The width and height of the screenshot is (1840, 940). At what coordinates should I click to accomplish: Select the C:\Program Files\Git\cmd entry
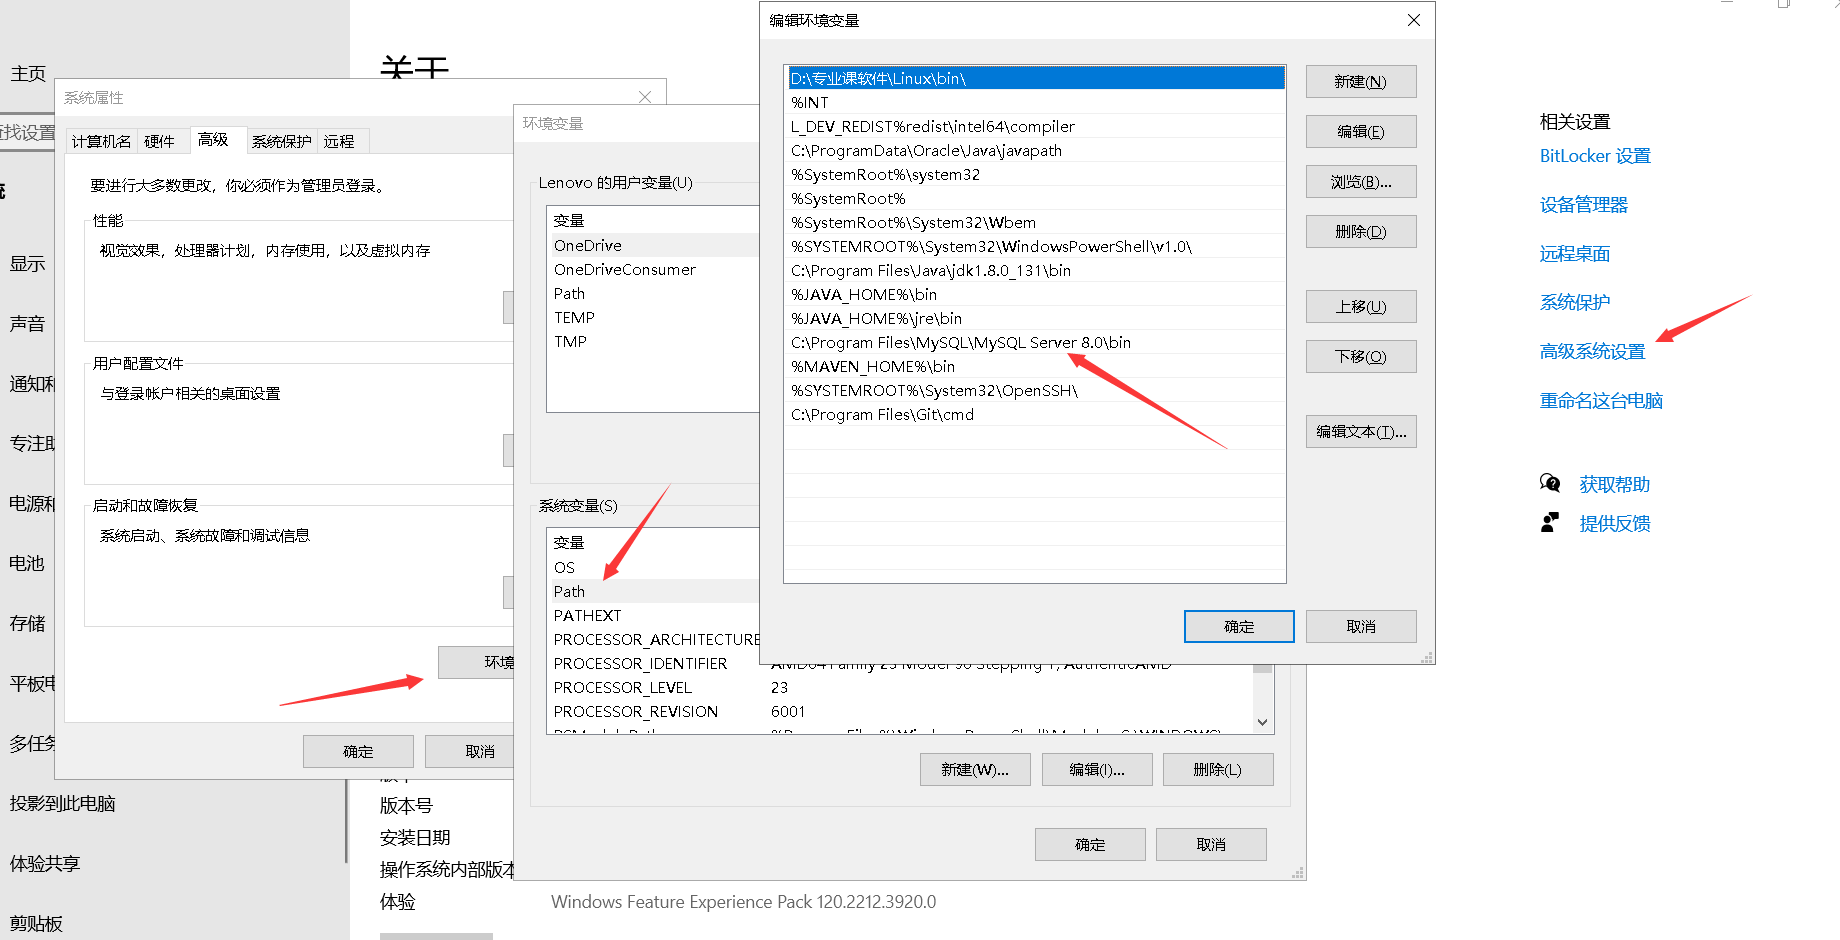(1035, 414)
